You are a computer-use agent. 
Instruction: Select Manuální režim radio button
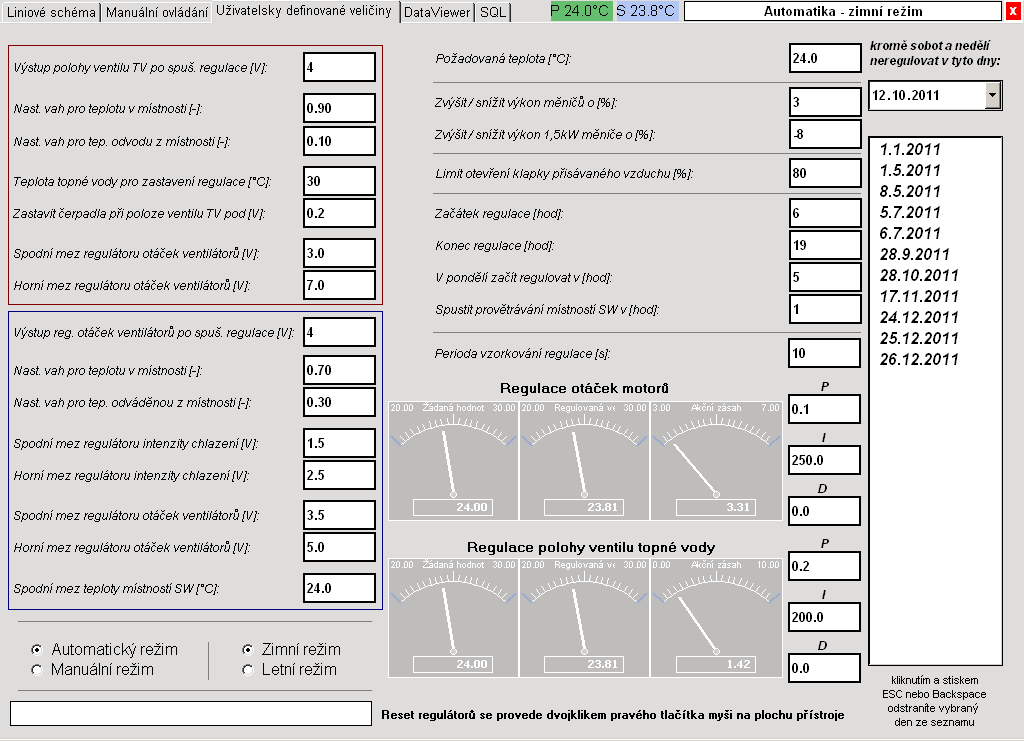(x=37, y=669)
